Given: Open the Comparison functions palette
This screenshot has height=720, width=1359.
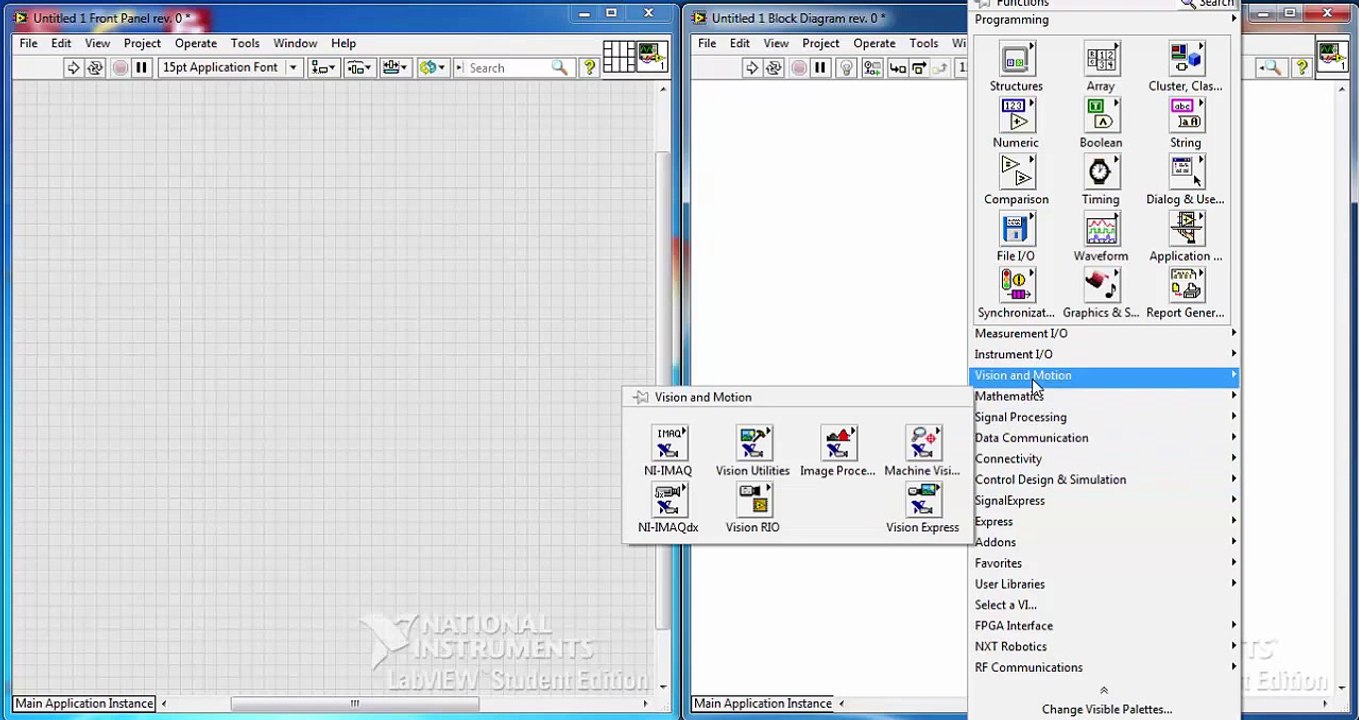Looking at the screenshot, I should 1016,173.
